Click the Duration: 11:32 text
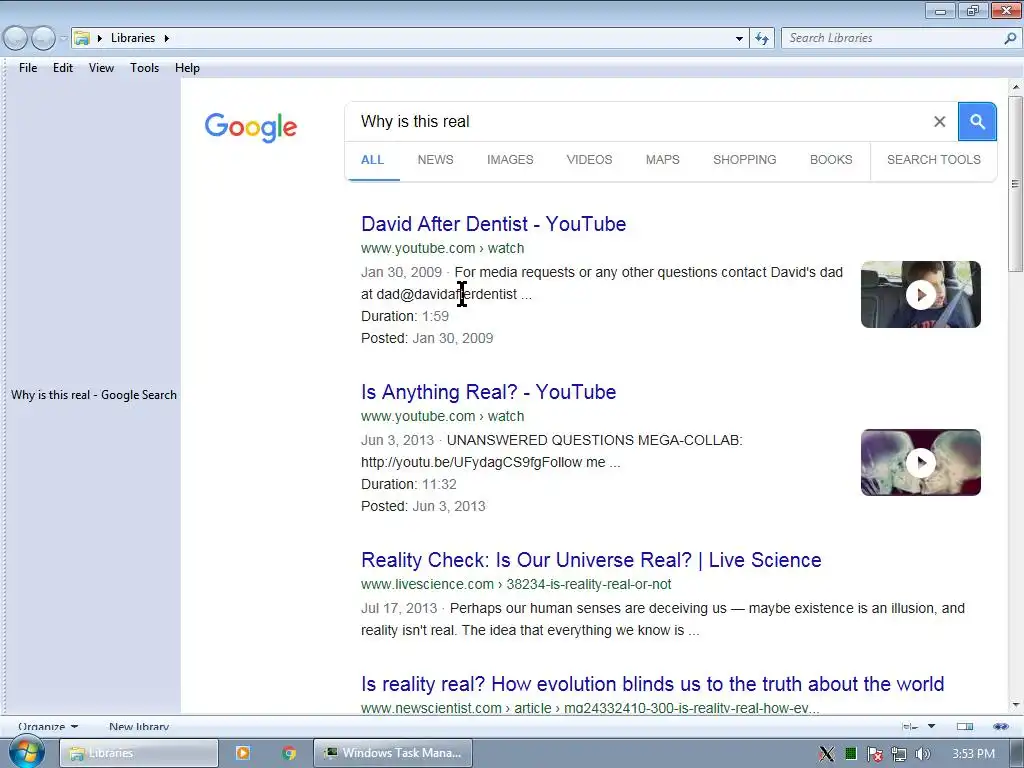 click(409, 485)
